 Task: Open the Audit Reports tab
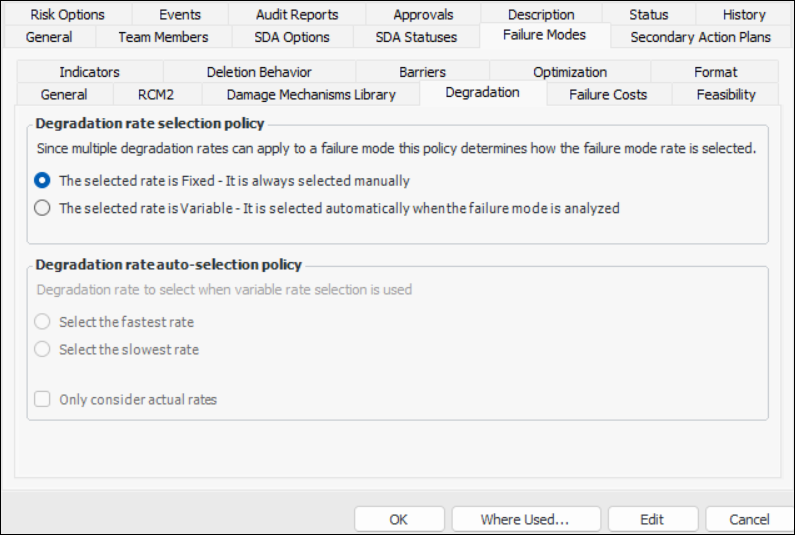(x=297, y=15)
